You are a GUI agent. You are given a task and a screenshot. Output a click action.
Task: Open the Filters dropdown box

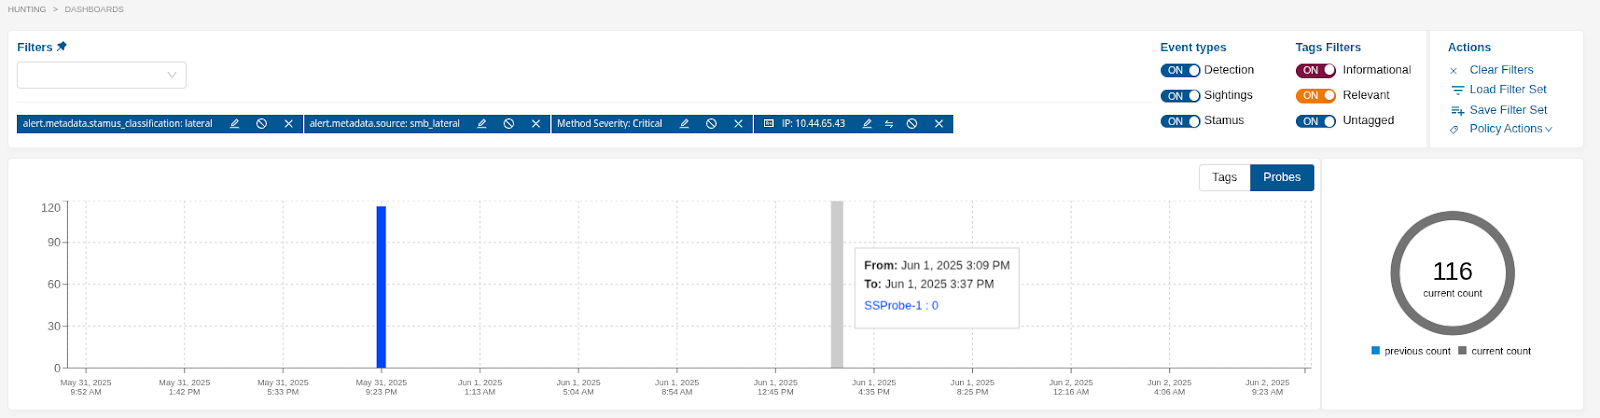point(102,75)
